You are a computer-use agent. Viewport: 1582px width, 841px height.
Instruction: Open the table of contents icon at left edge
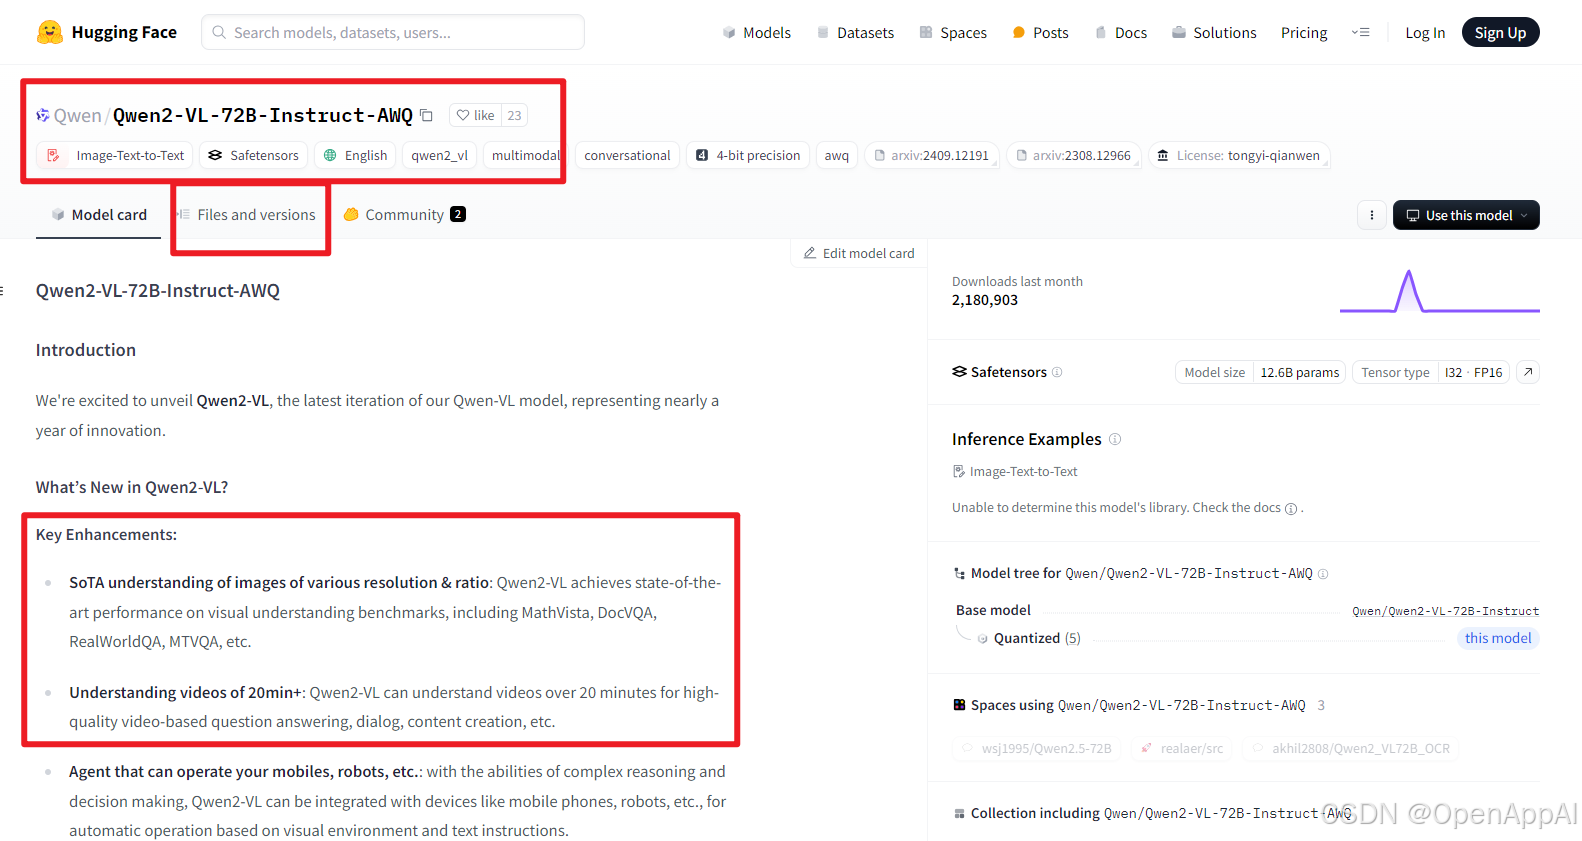(x=2, y=291)
